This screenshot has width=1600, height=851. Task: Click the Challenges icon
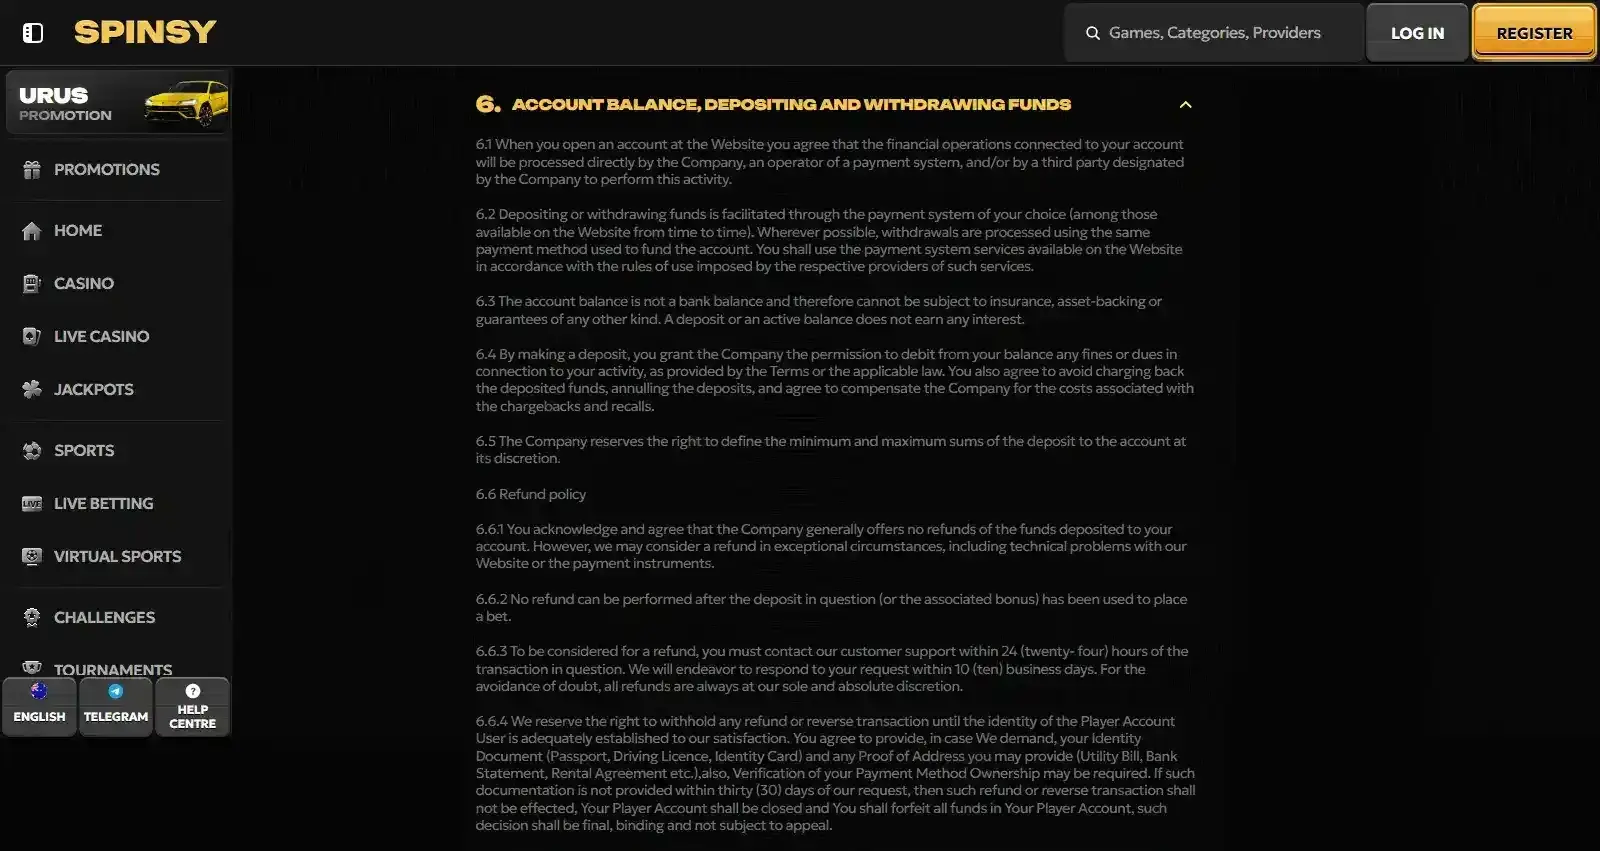(32, 618)
